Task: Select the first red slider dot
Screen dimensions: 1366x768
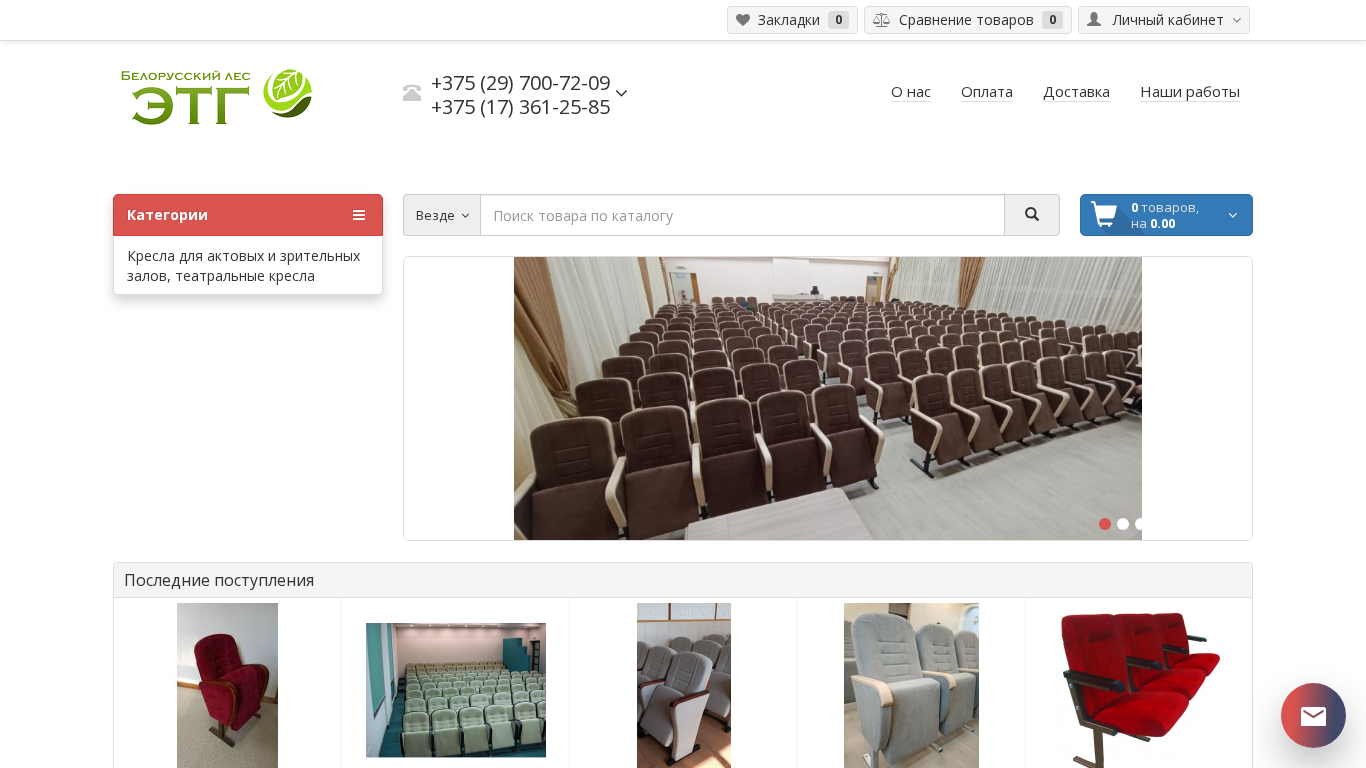Action: (x=1105, y=524)
